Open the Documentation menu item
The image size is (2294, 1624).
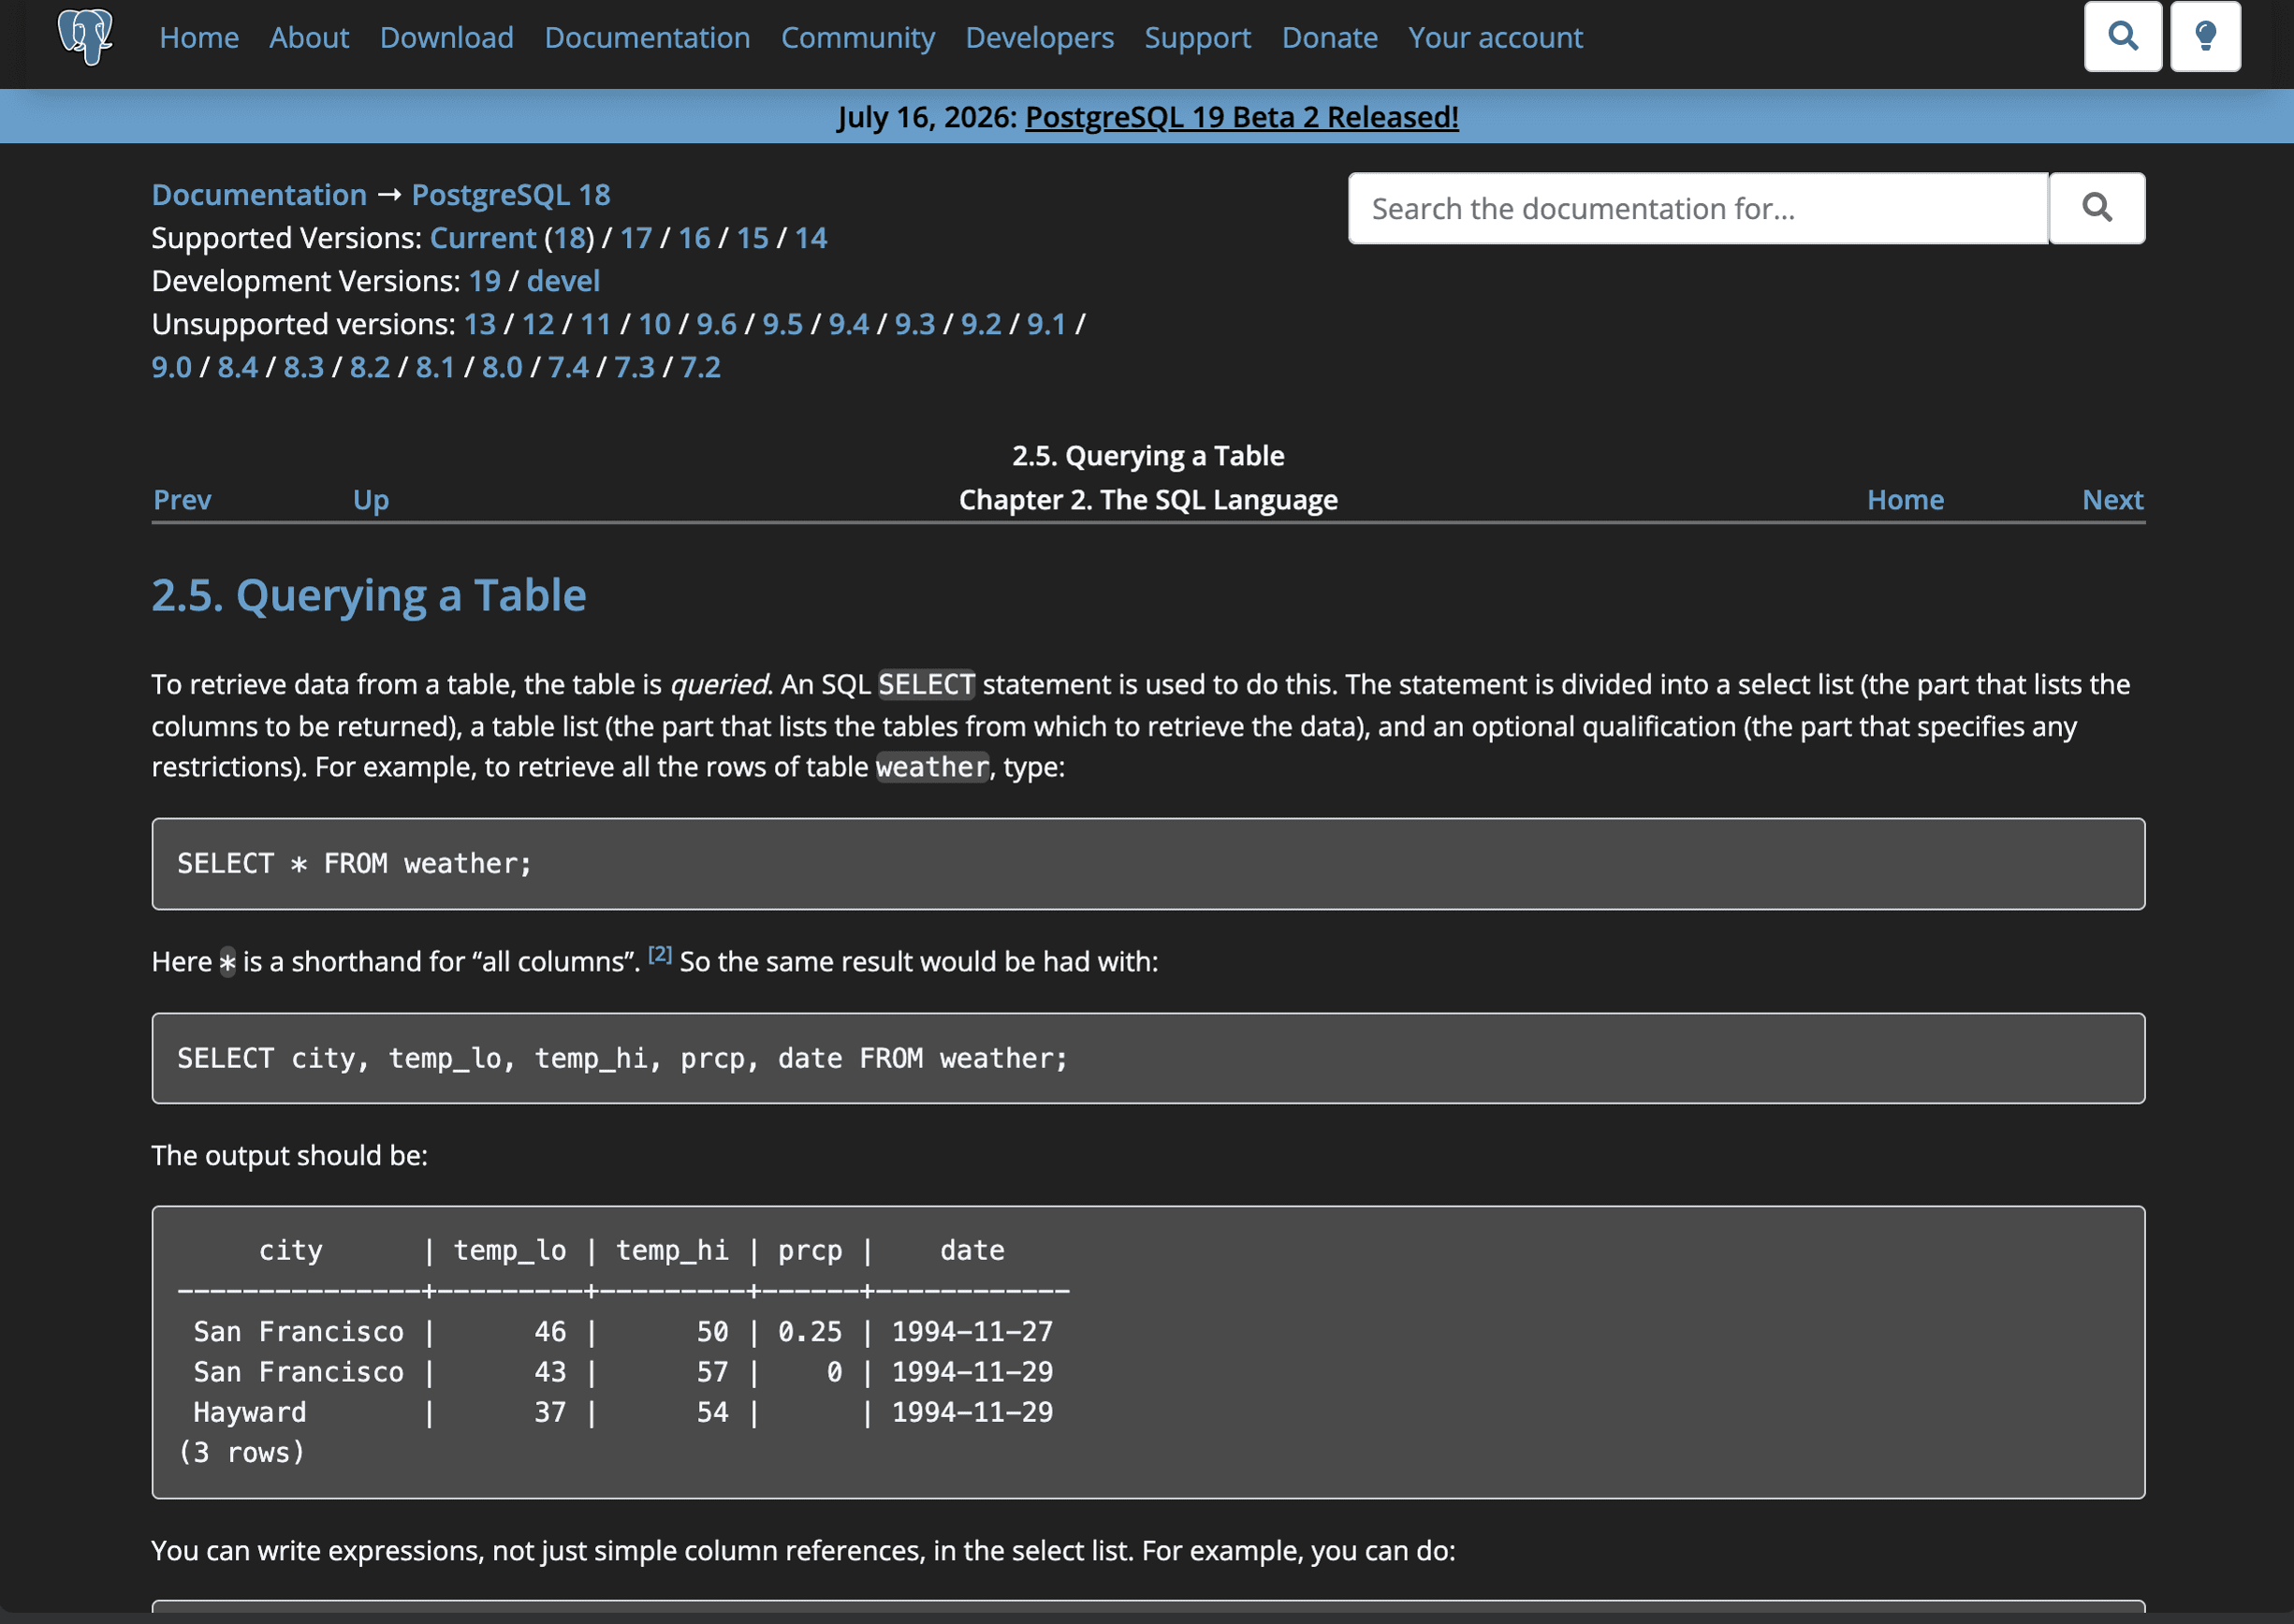(647, 38)
